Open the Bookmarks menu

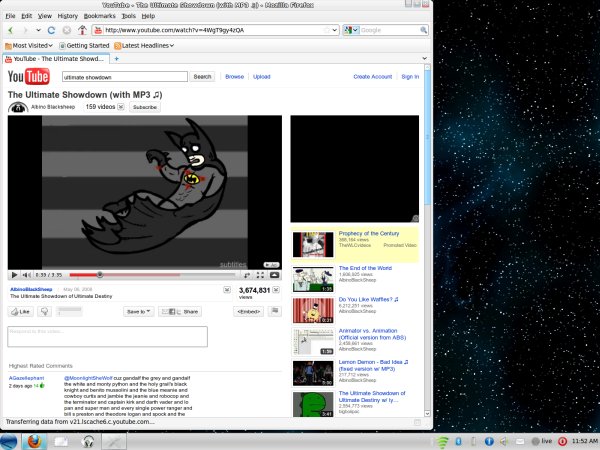[x=99, y=17]
